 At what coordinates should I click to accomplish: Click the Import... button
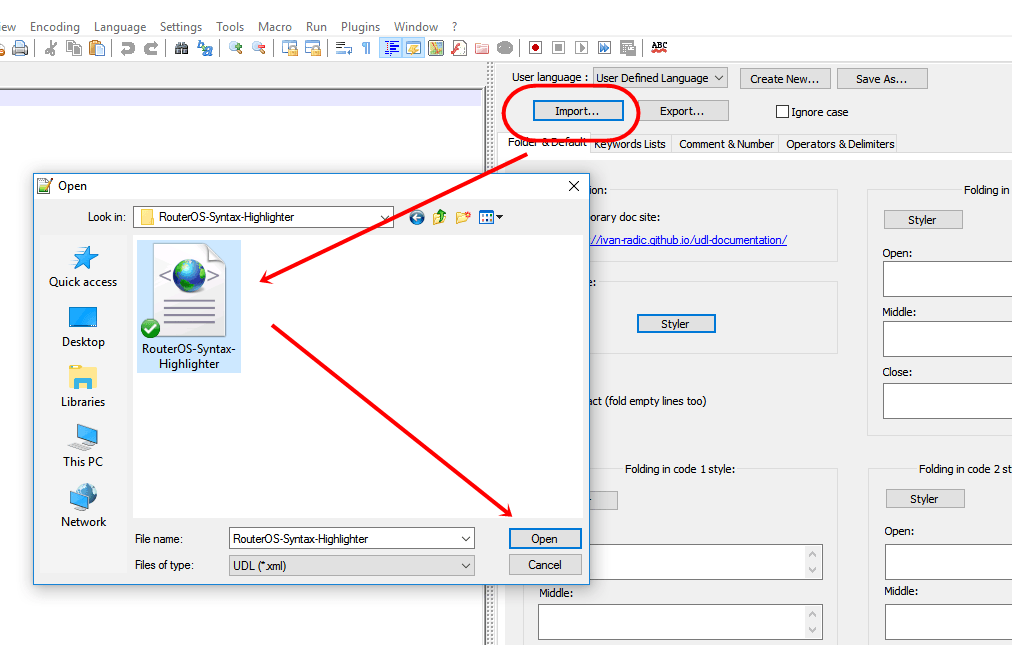point(578,111)
